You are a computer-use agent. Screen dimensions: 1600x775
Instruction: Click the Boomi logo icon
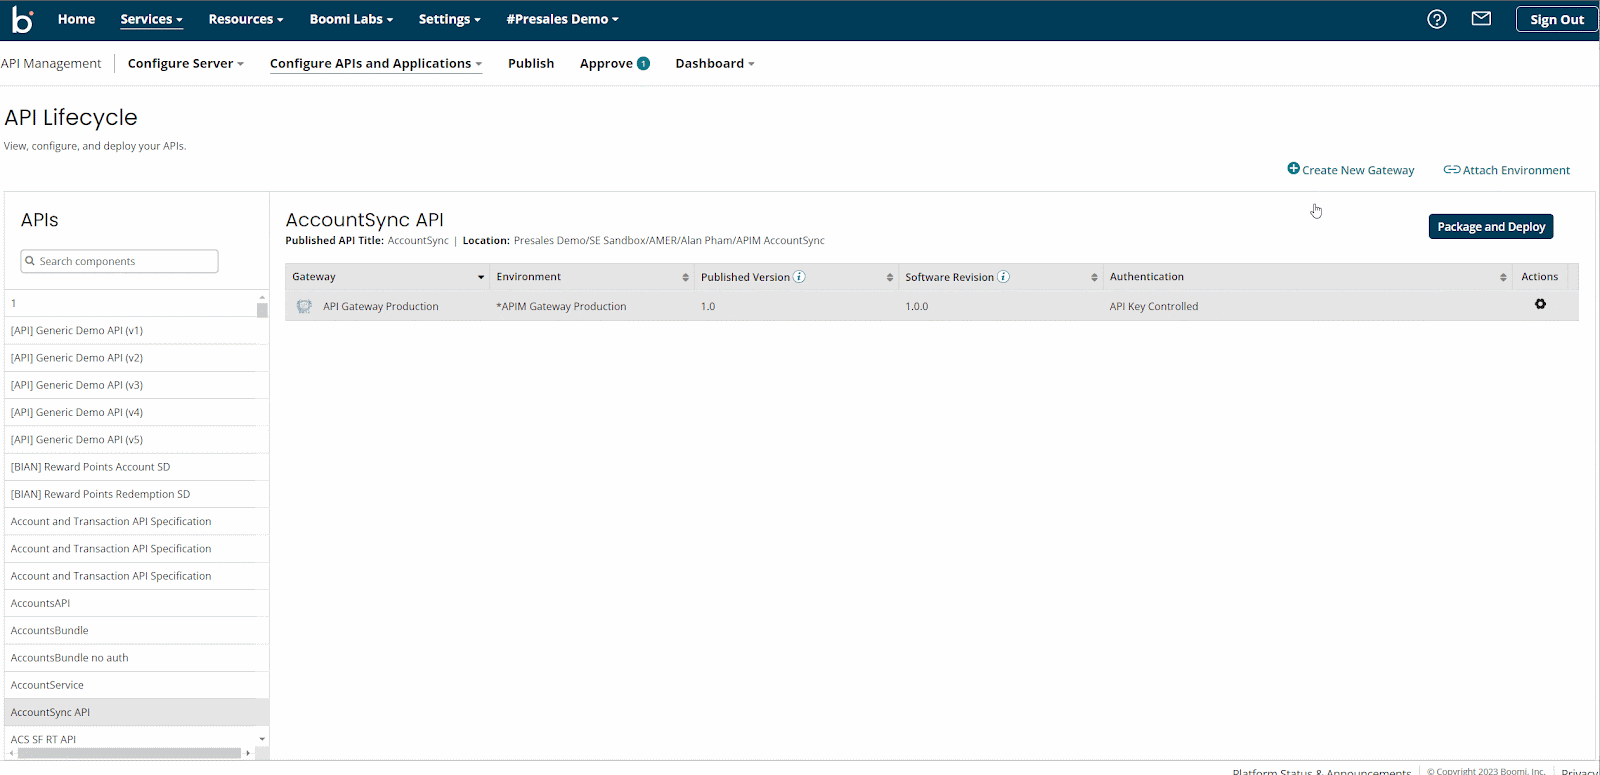[22, 19]
